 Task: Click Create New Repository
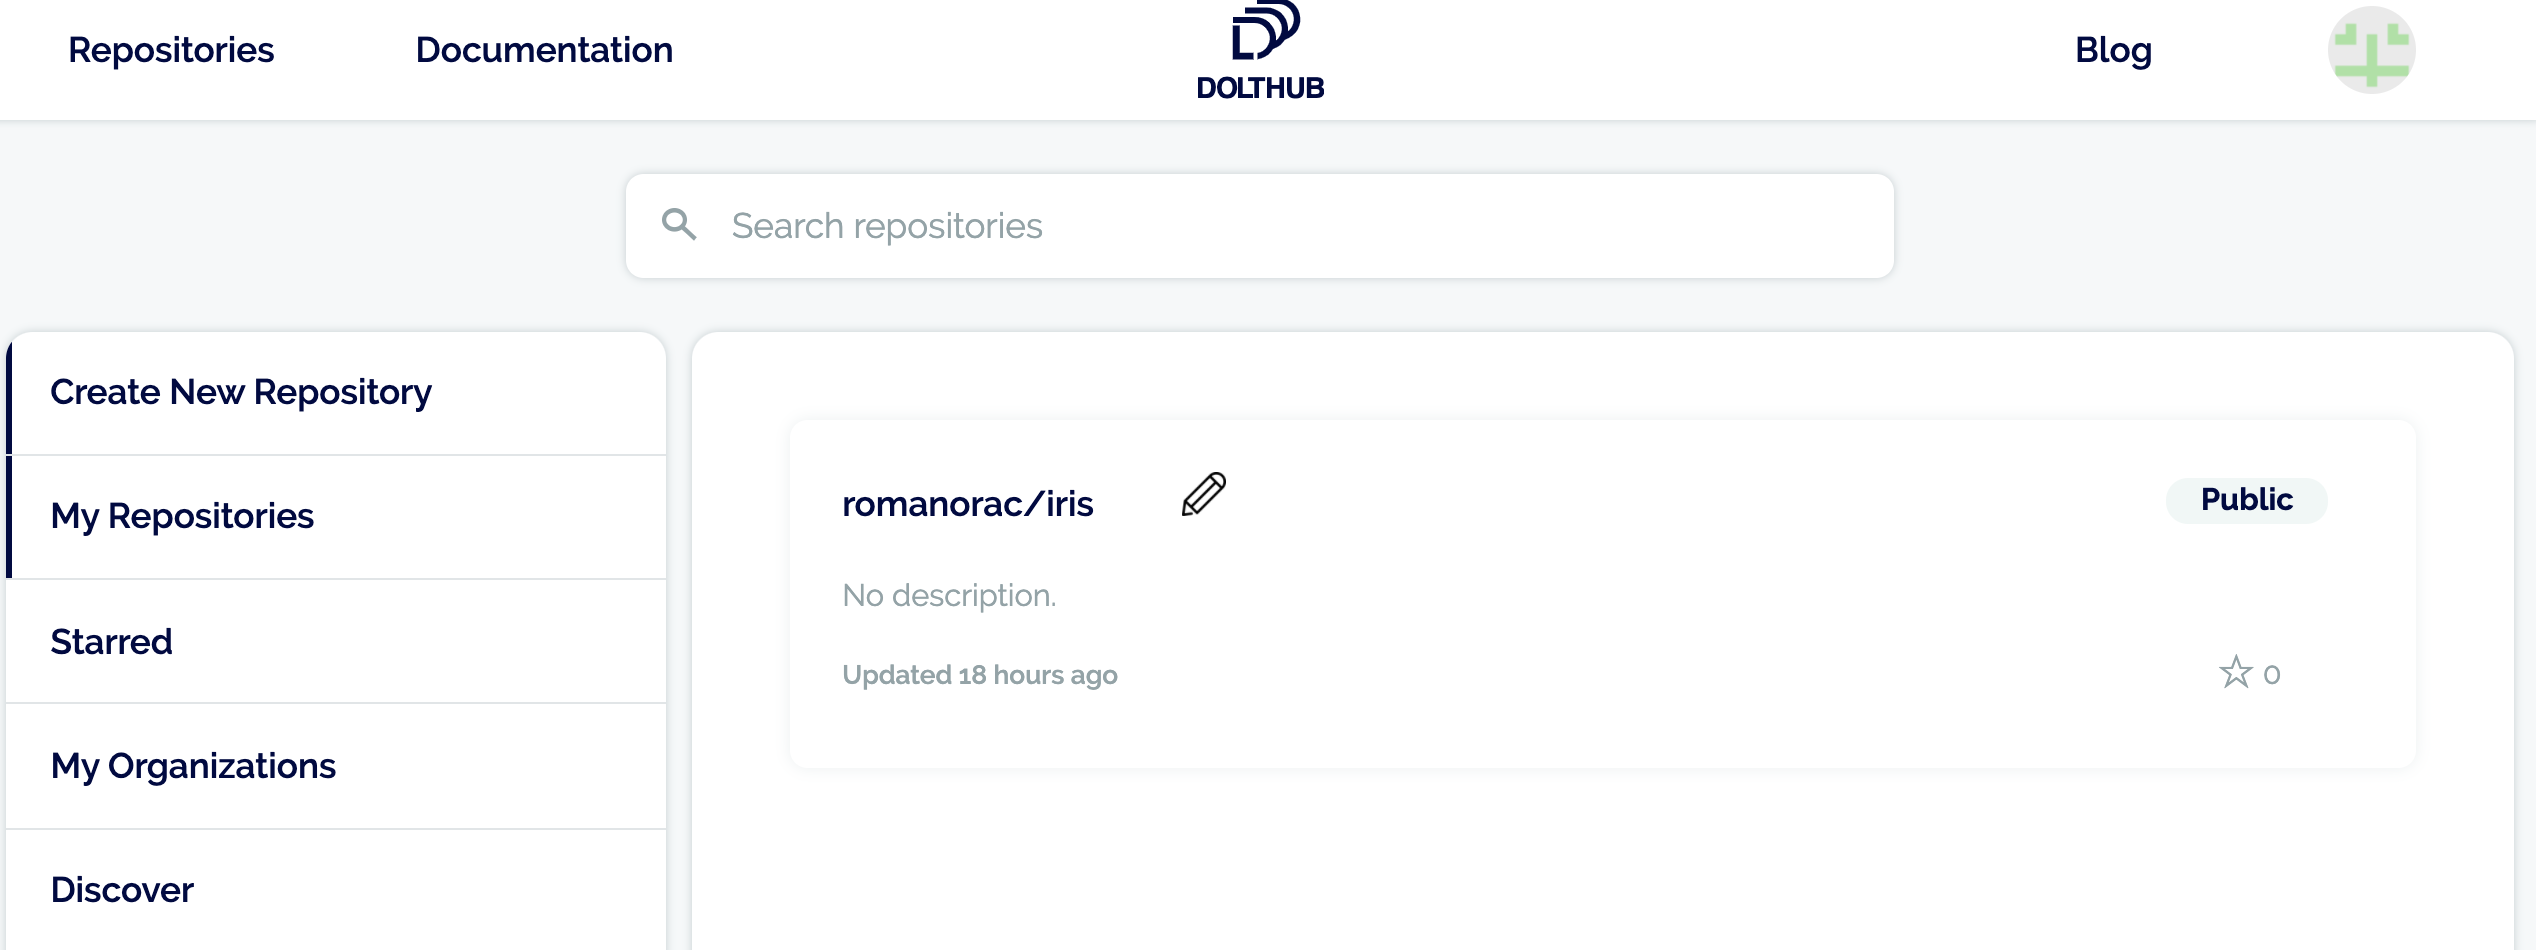(x=241, y=392)
